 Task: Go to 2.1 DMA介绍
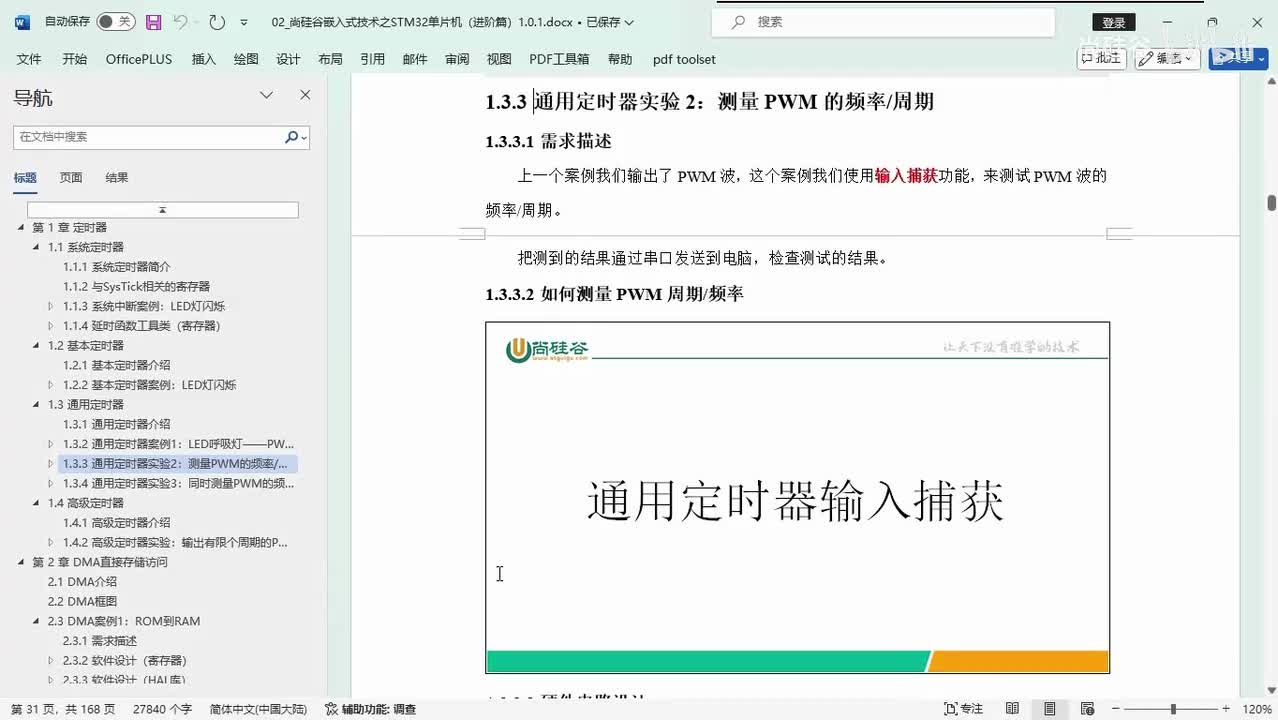(82, 582)
